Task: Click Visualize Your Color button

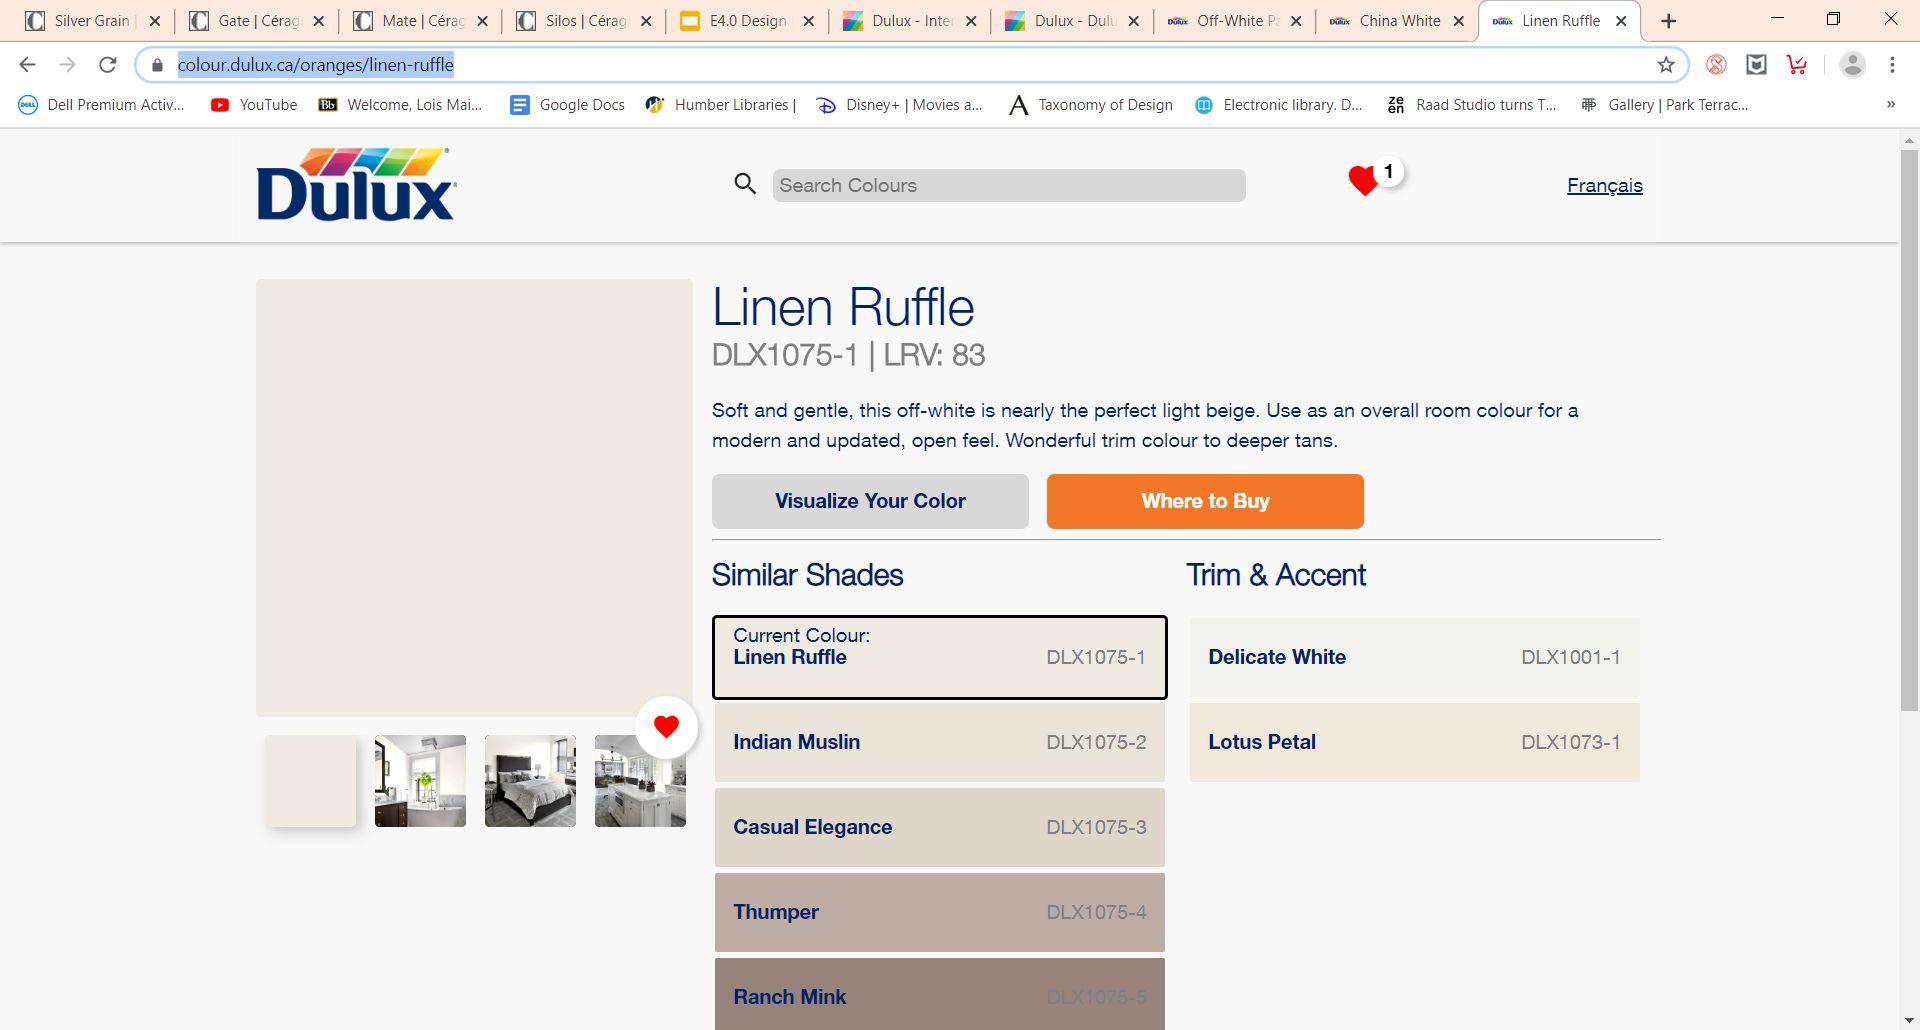Action: point(870,501)
